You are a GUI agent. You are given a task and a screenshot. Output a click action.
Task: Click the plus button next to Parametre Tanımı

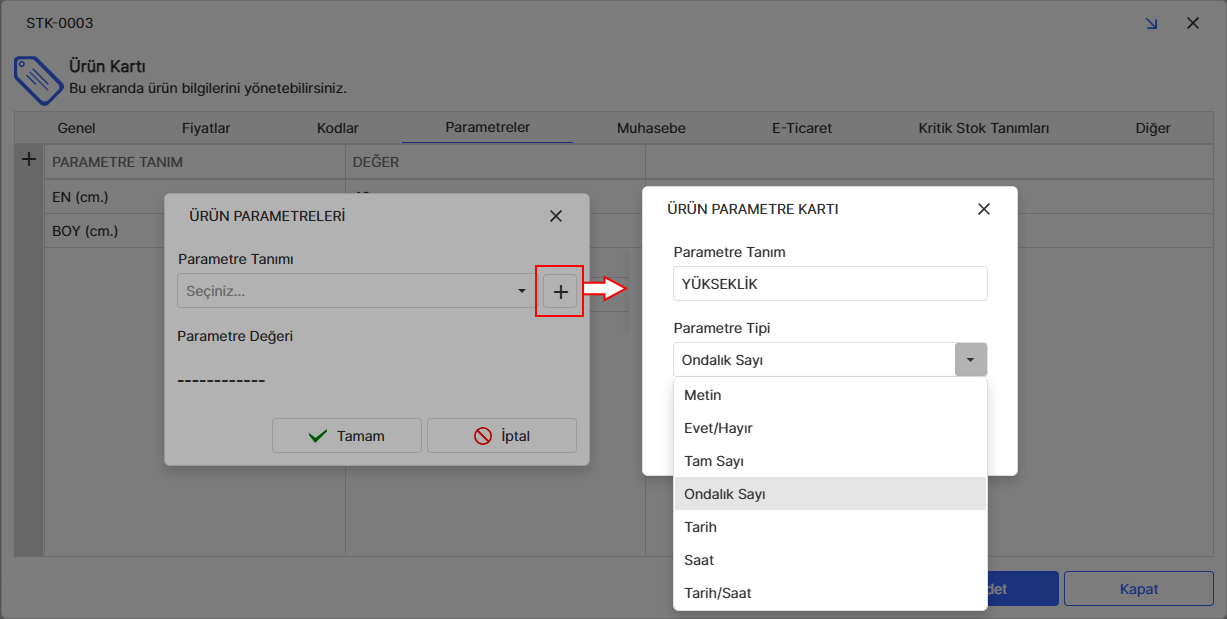click(x=560, y=291)
